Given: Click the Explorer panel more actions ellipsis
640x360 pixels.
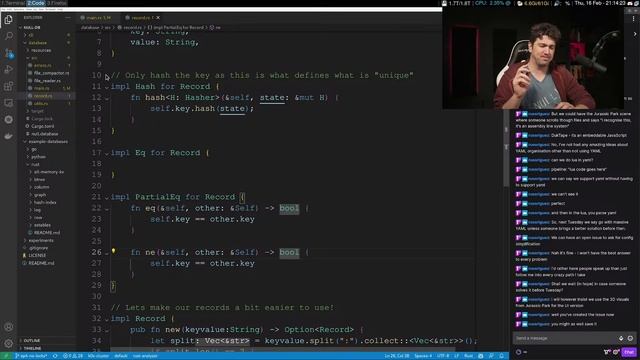Looking at the screenshot, I should (68, 18).
